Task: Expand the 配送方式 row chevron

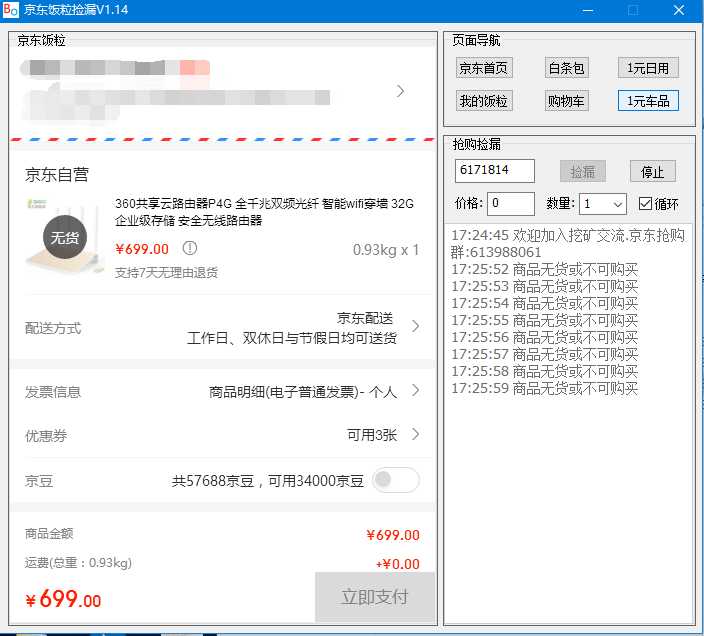Action: tap(416, 326)
